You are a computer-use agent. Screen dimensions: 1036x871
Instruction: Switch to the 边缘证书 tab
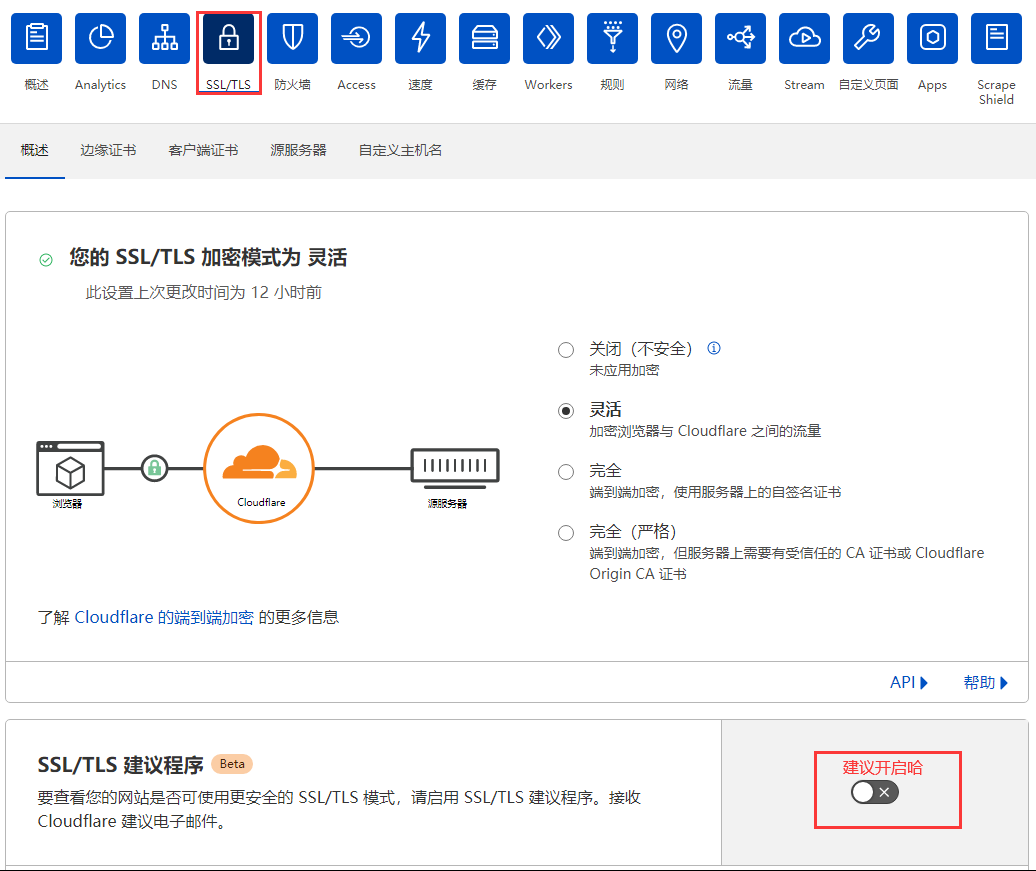(108, 150)
